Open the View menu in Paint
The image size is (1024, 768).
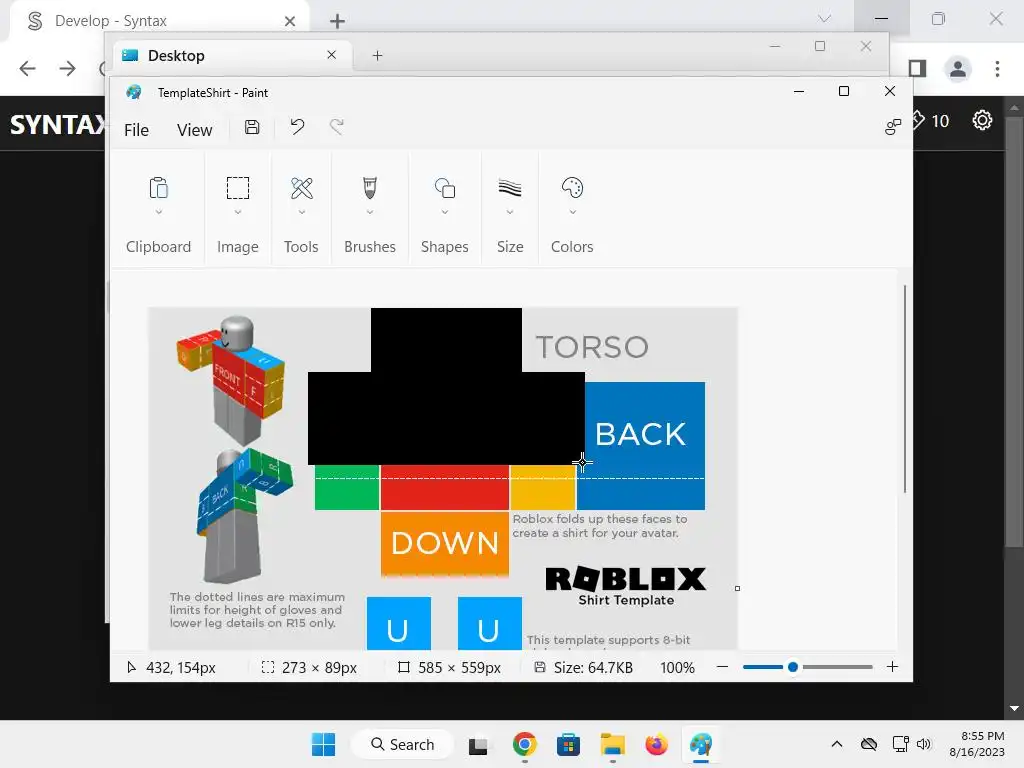coord(195,130)
